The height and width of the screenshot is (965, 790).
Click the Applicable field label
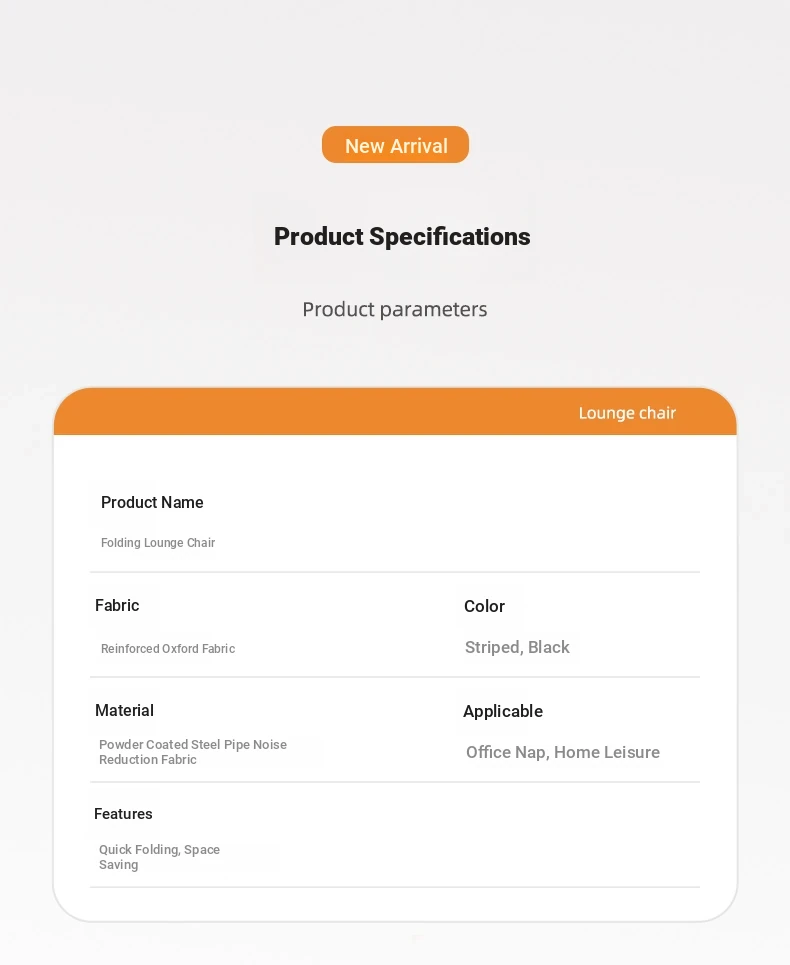click(x=503, y=711)
